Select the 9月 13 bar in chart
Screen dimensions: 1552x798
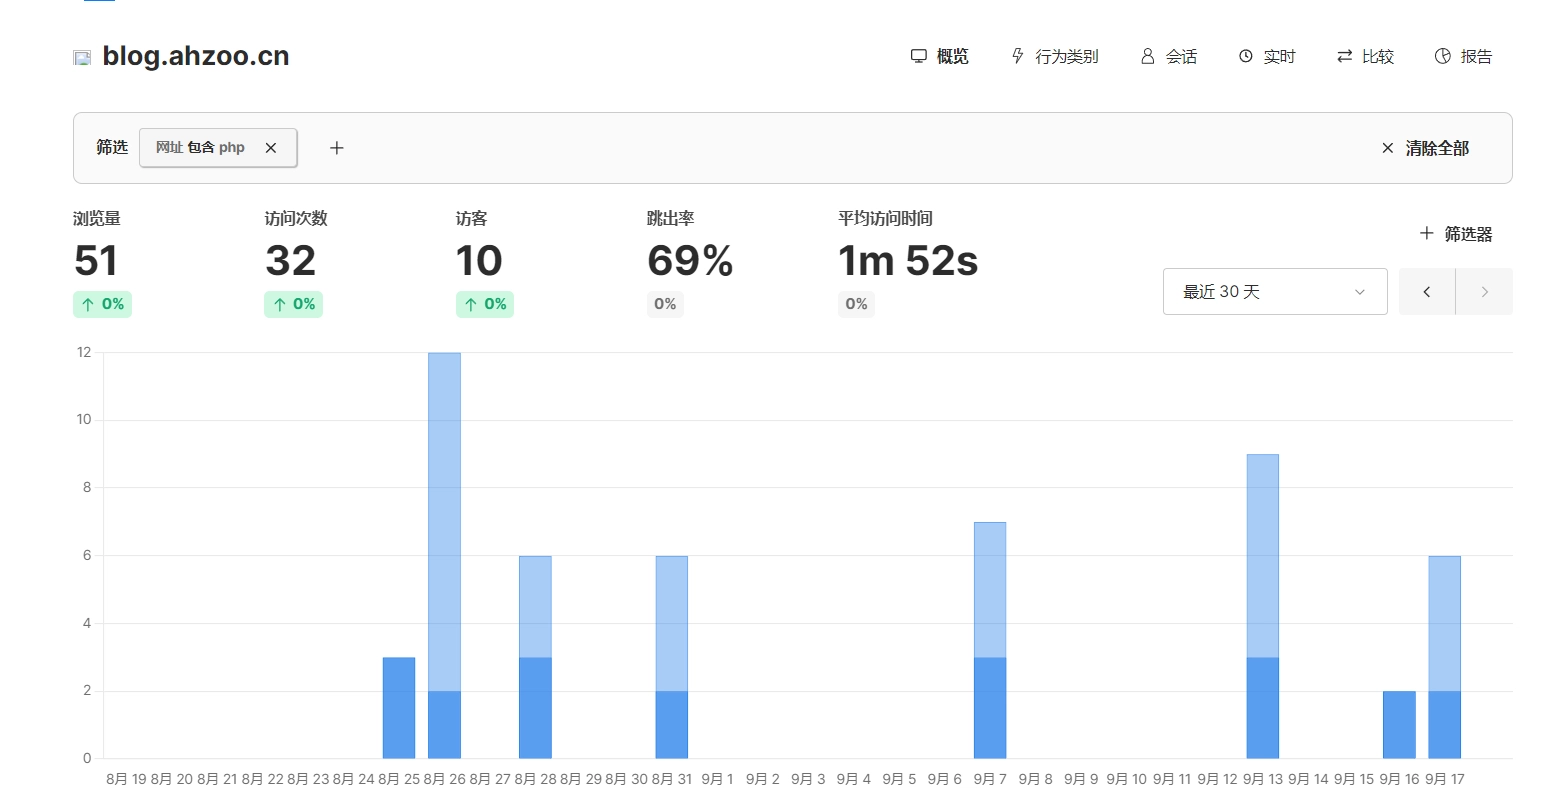click(1262, 606)
